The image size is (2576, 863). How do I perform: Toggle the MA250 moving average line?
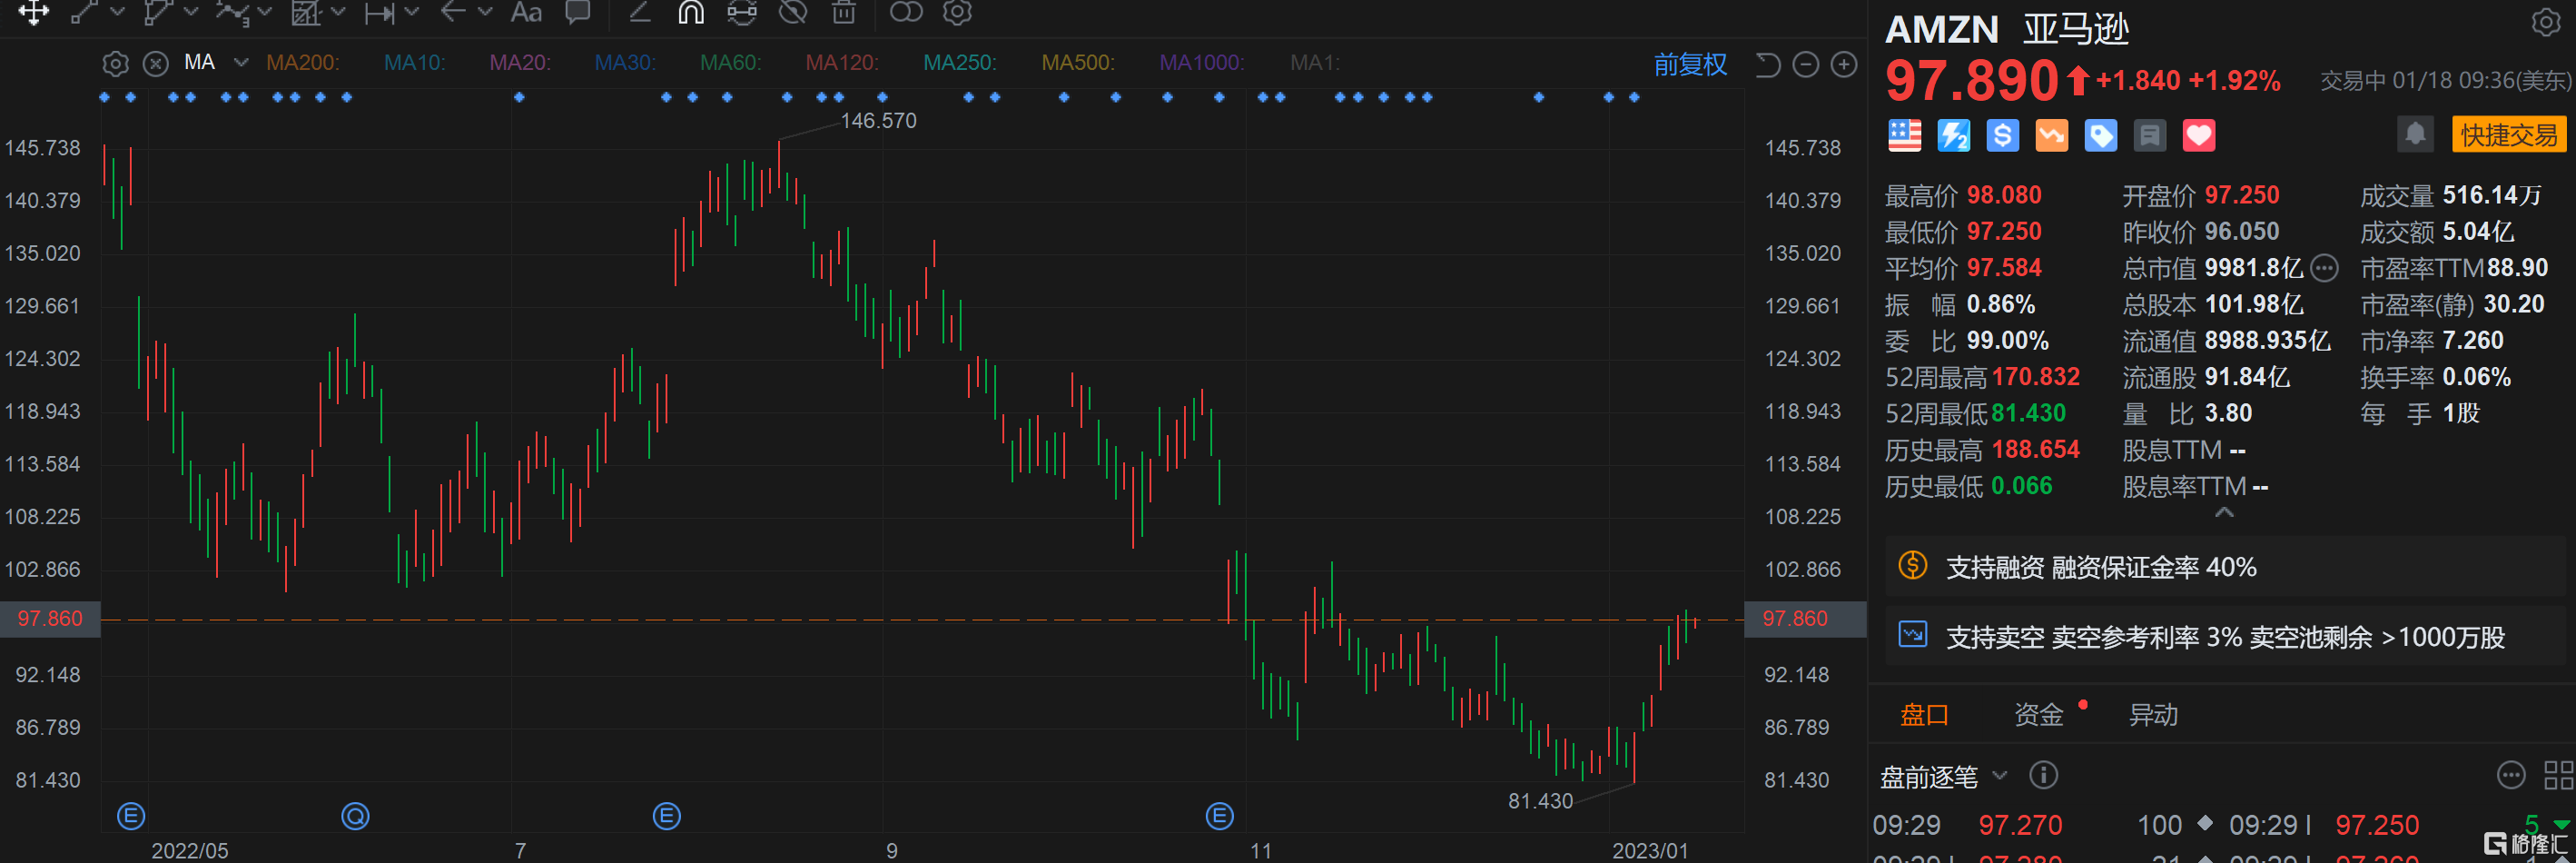(x=959, y=63)
